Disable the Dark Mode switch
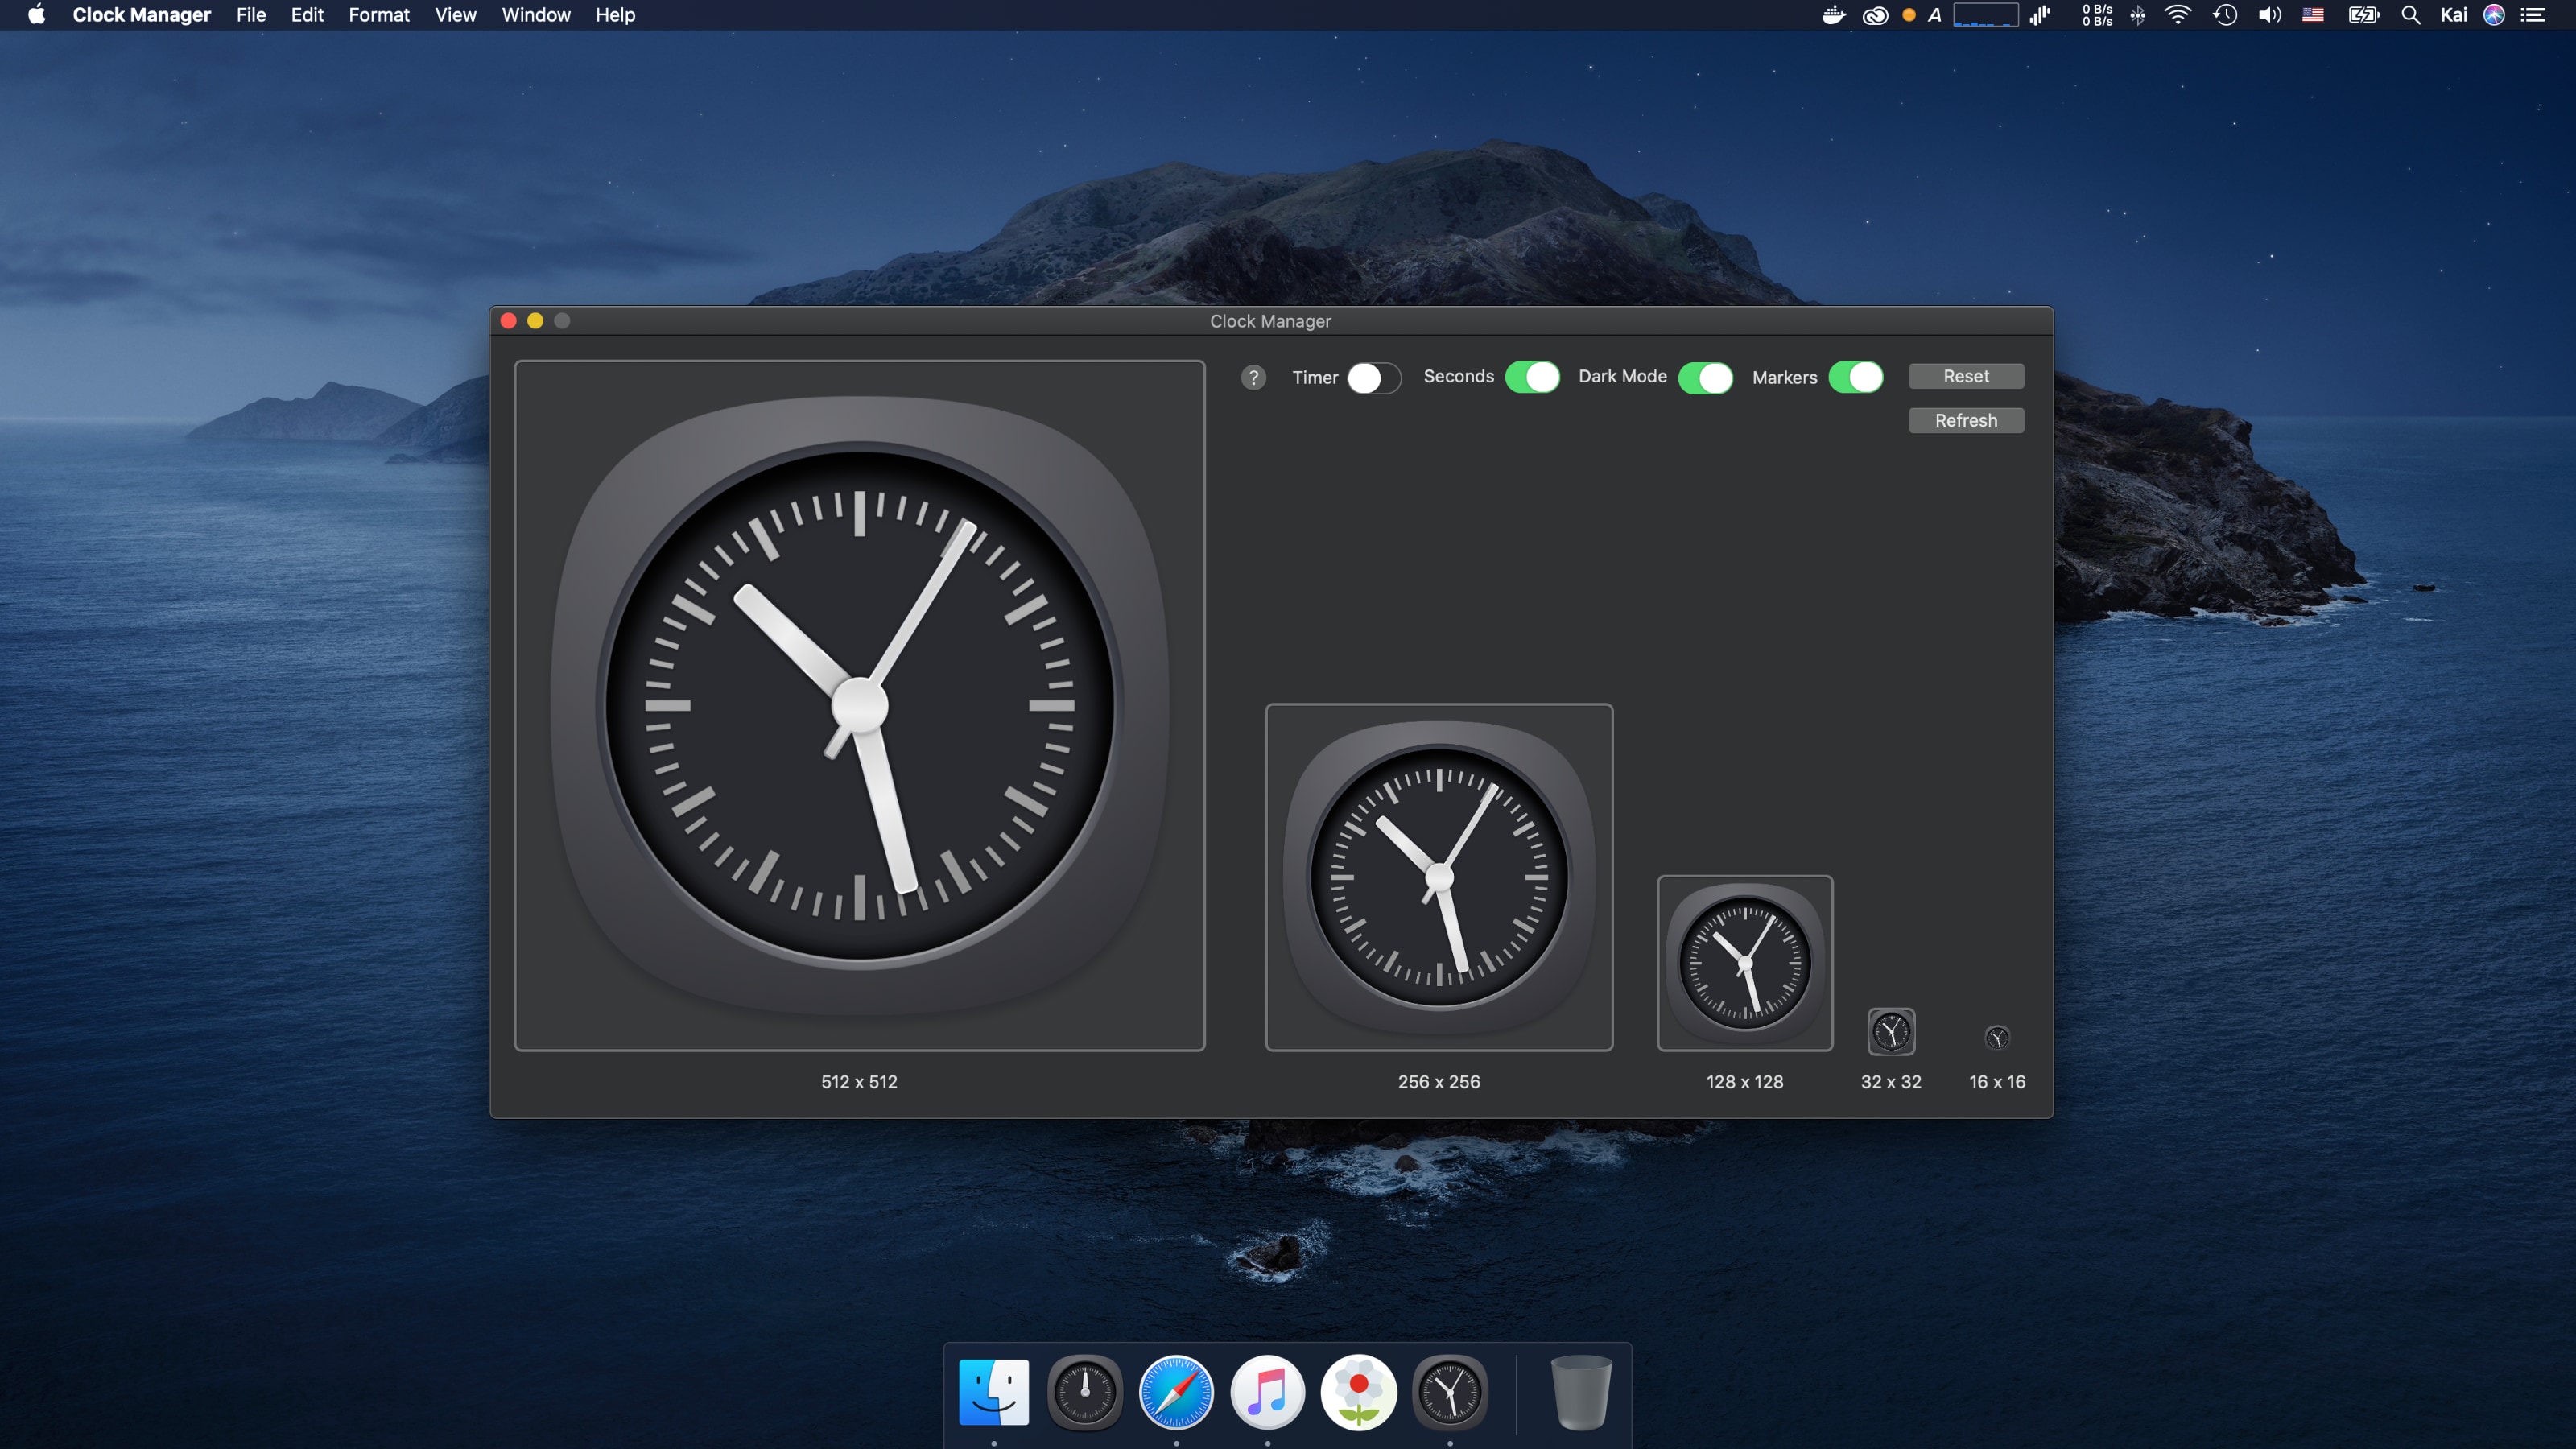The width and height of the screenshot is (2576, 1449). (1706, 378)
